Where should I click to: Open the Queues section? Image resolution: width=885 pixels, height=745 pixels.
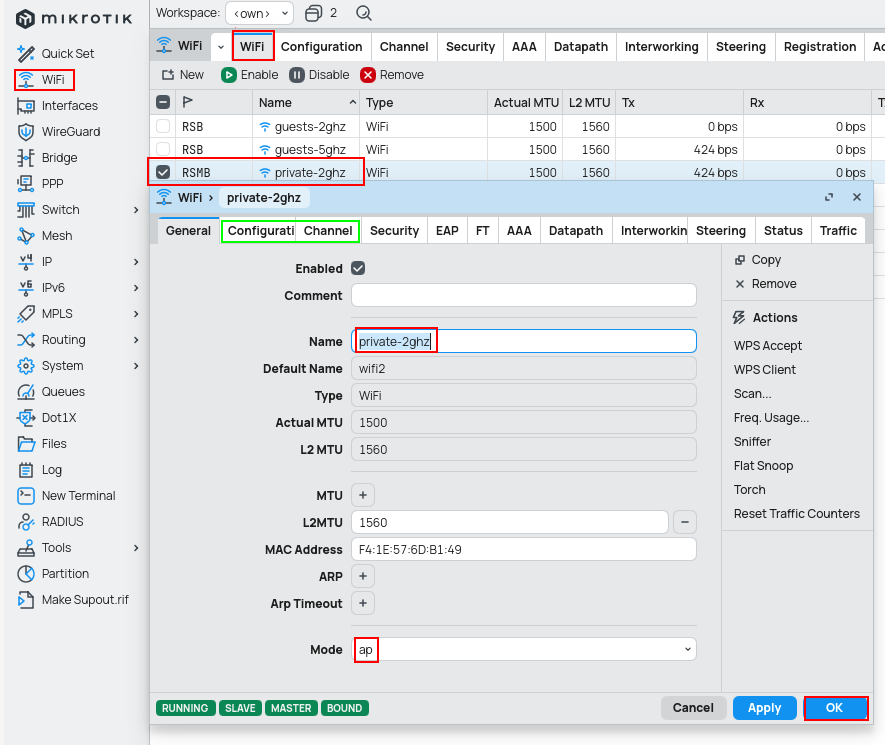click(x=51, y=392)
